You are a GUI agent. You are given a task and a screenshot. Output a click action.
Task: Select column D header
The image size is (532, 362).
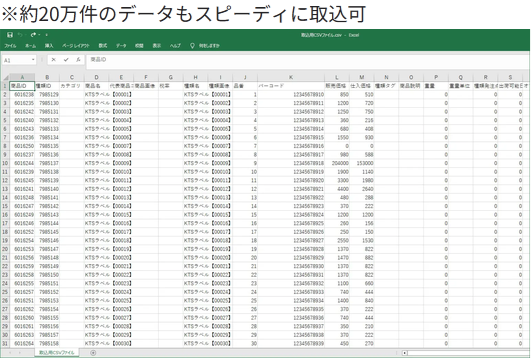point(96,77)
